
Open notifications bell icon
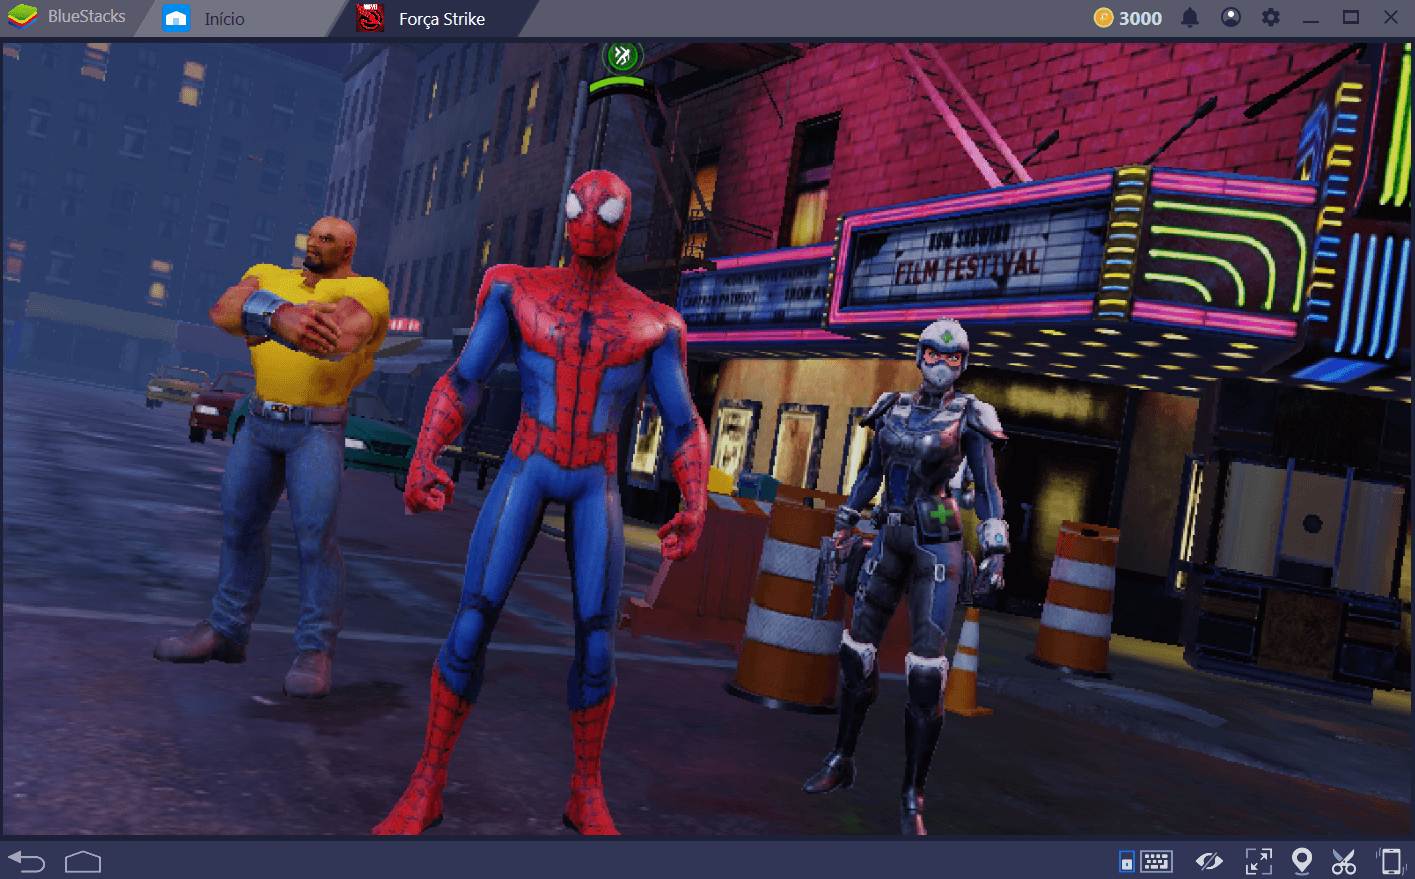pos(1190,18)
